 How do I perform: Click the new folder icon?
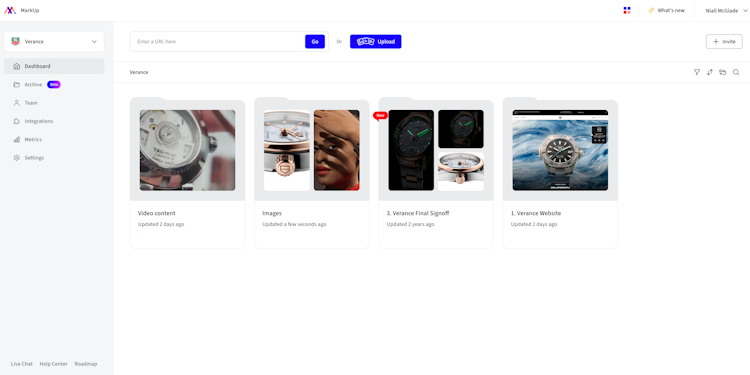(x=723, y=72)
